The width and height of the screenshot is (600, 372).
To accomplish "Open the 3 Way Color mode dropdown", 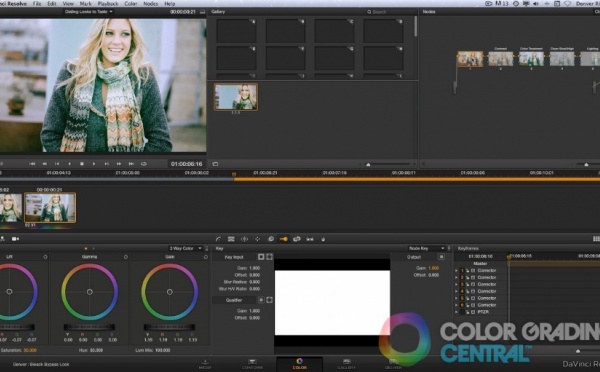I will [x=185, y=248].
